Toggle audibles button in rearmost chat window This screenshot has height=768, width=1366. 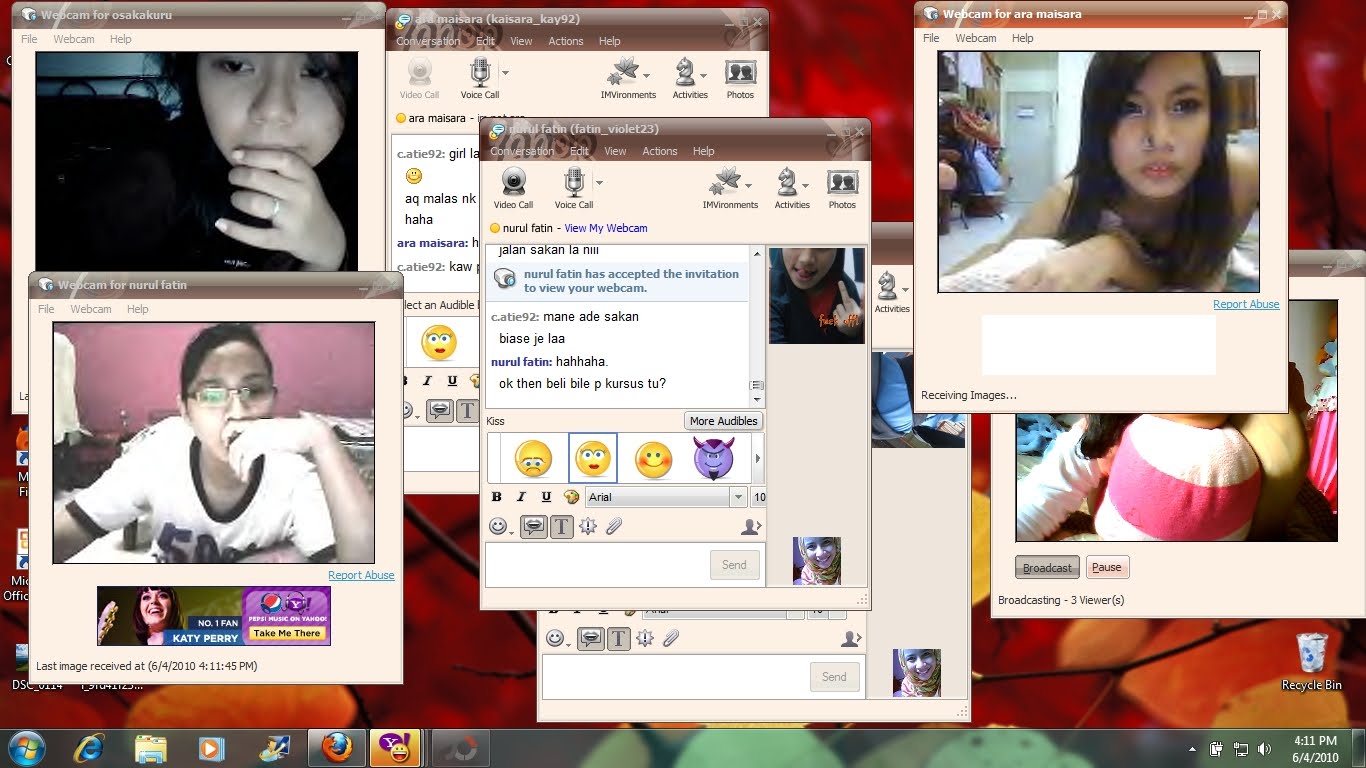point(591,638)
